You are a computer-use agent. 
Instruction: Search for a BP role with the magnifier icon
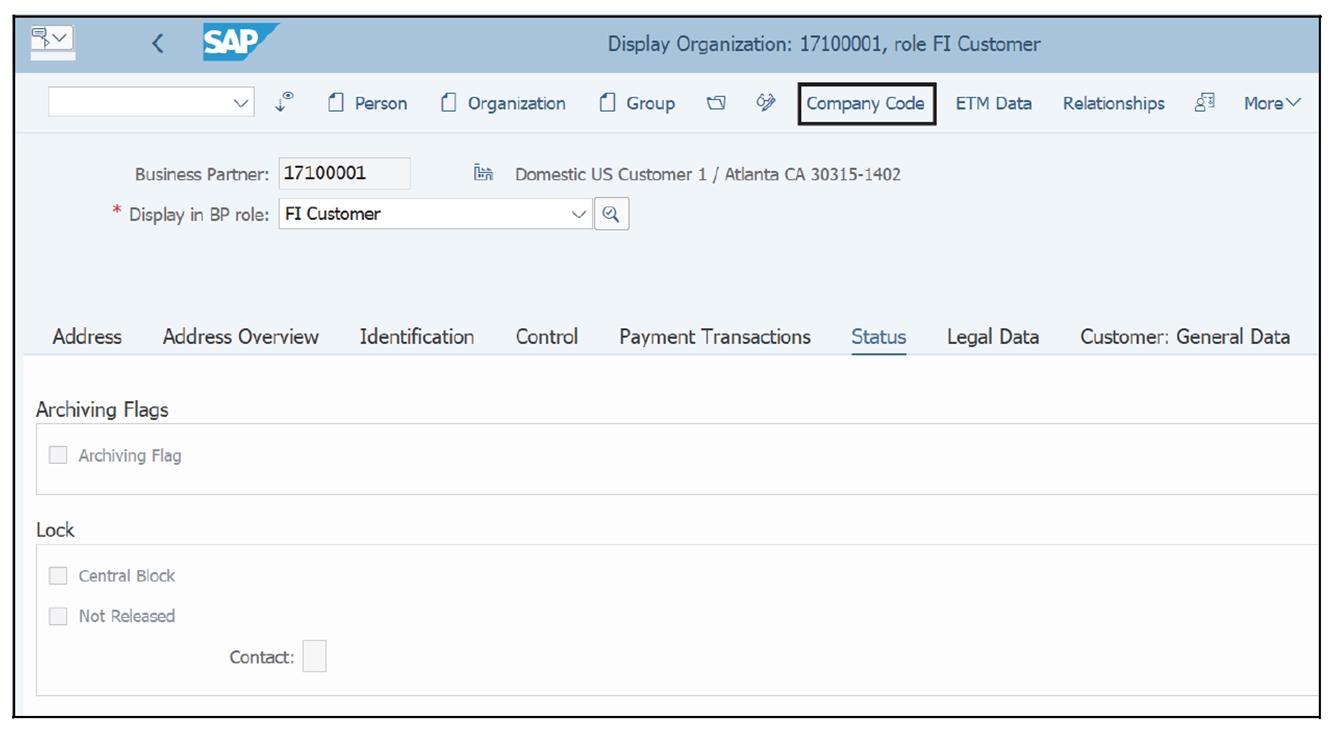(x=611, y=213)
